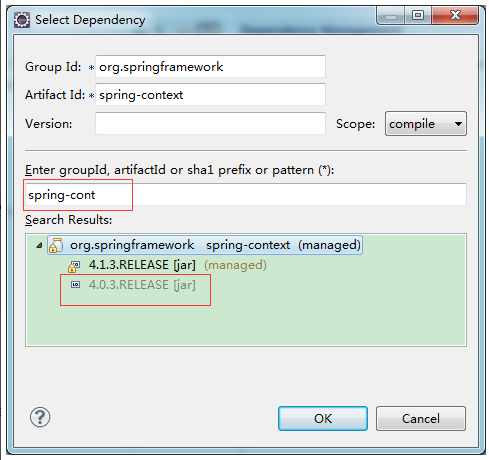489x460 pixels.
Task: Click the small jar icon beside 4.0.3.RELEASE
Action: (x=76, y=285)
